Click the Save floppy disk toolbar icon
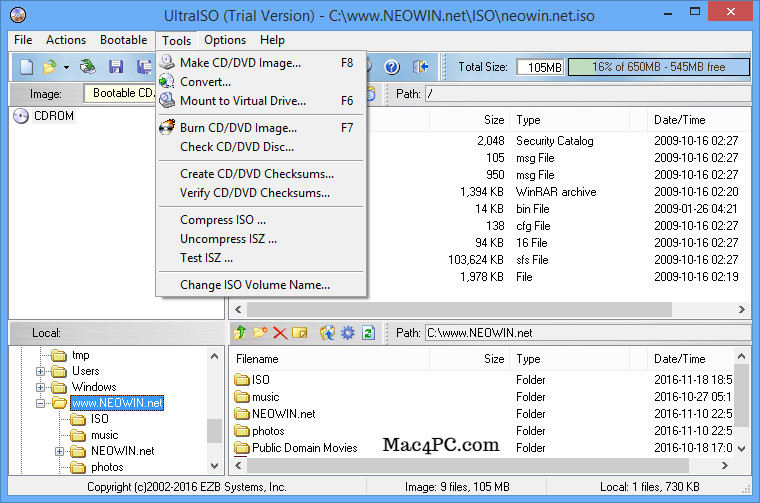The image size is (760, 503). pyautogui.click(x=116, y=67)
